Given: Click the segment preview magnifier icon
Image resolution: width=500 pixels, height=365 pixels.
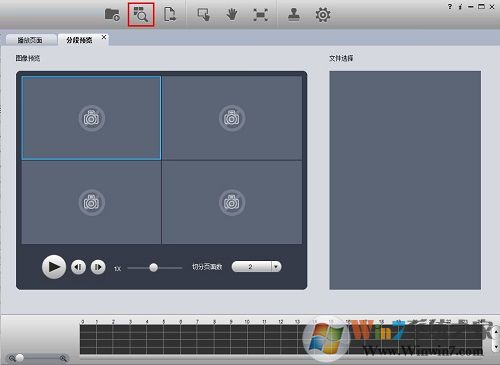Looking at the screenshot, I should [141, 15].
